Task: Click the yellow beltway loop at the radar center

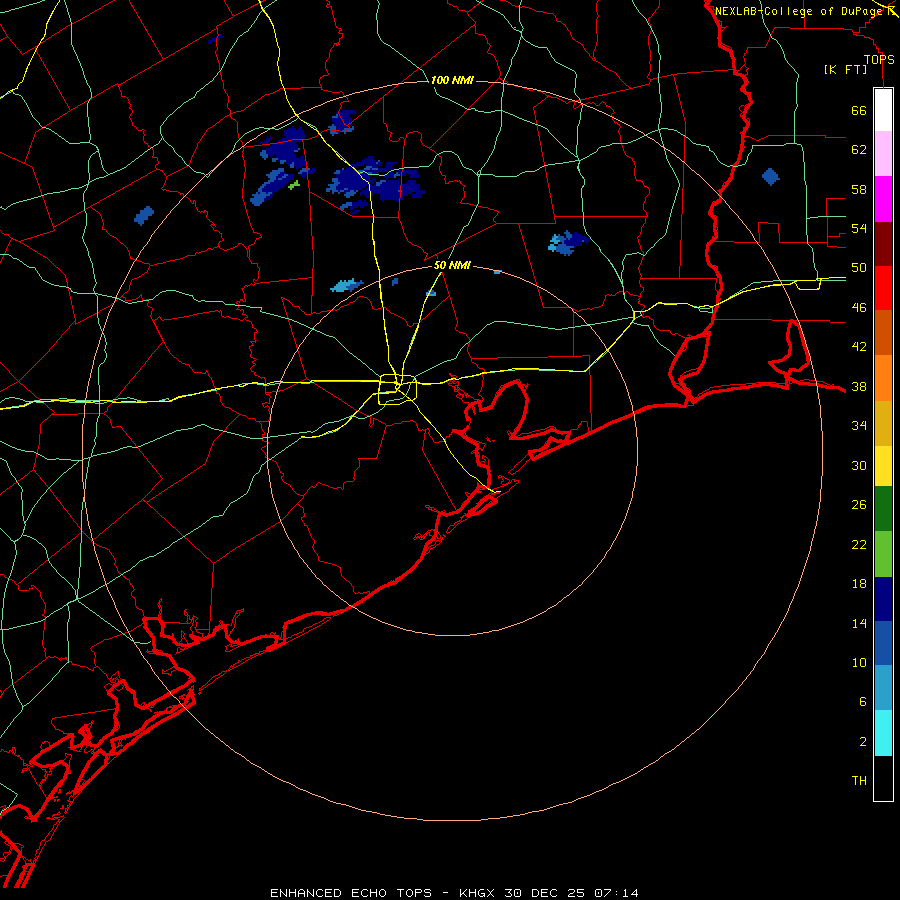Action: pyautogui.click(x=397, y=389)
